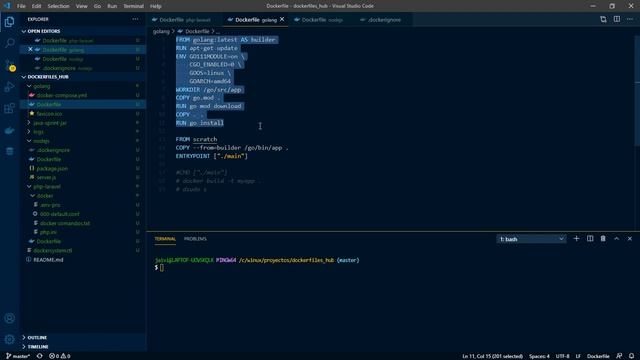Close Dockerfile golang in Open Editors list
Image resolution: width=640 pixels, height=360 pixels.
[x=30, y=49]
